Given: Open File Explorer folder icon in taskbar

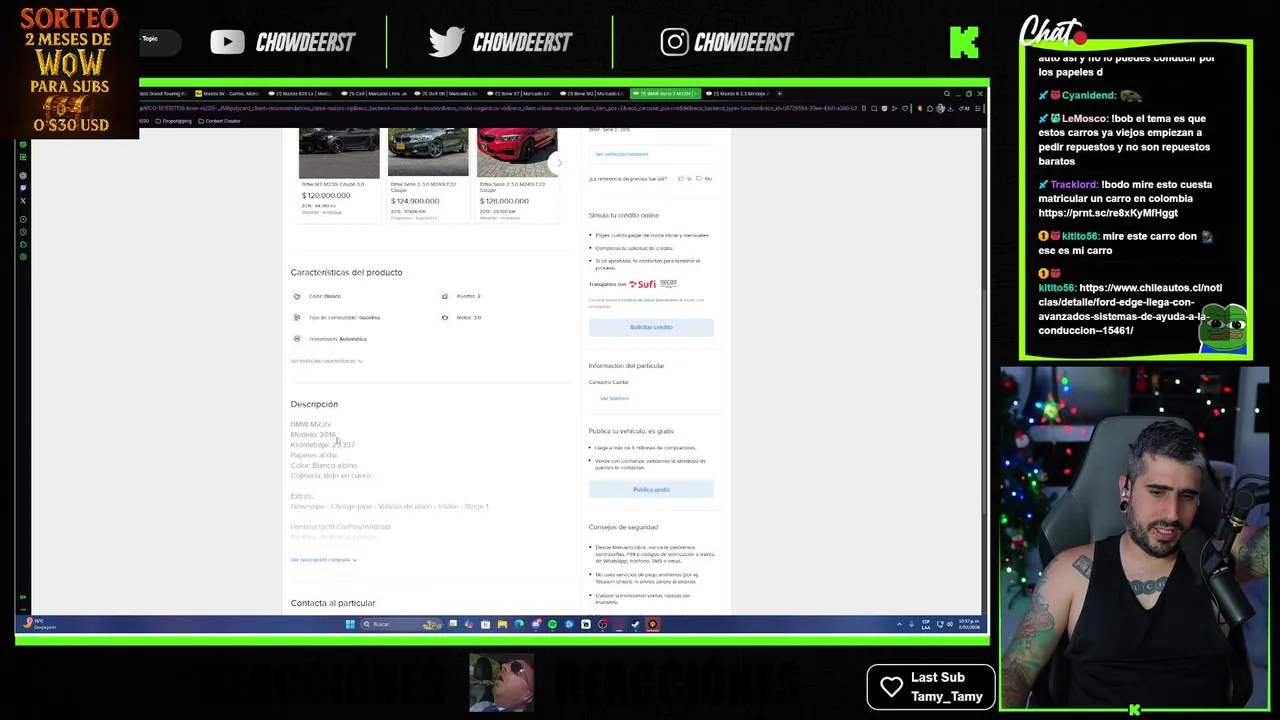Looking at the screenshot, I should pyautogui.click(x=502, y=624).
